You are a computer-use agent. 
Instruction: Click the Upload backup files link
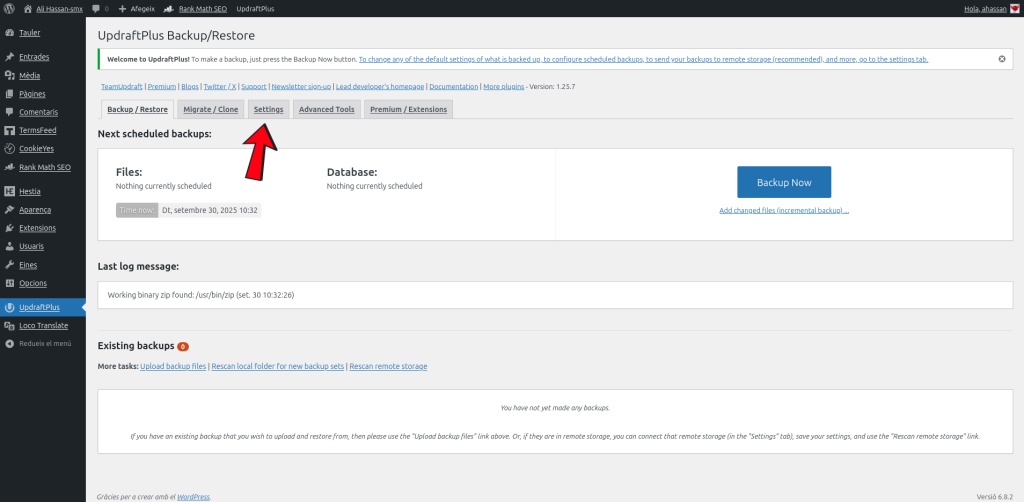point(173,367)
